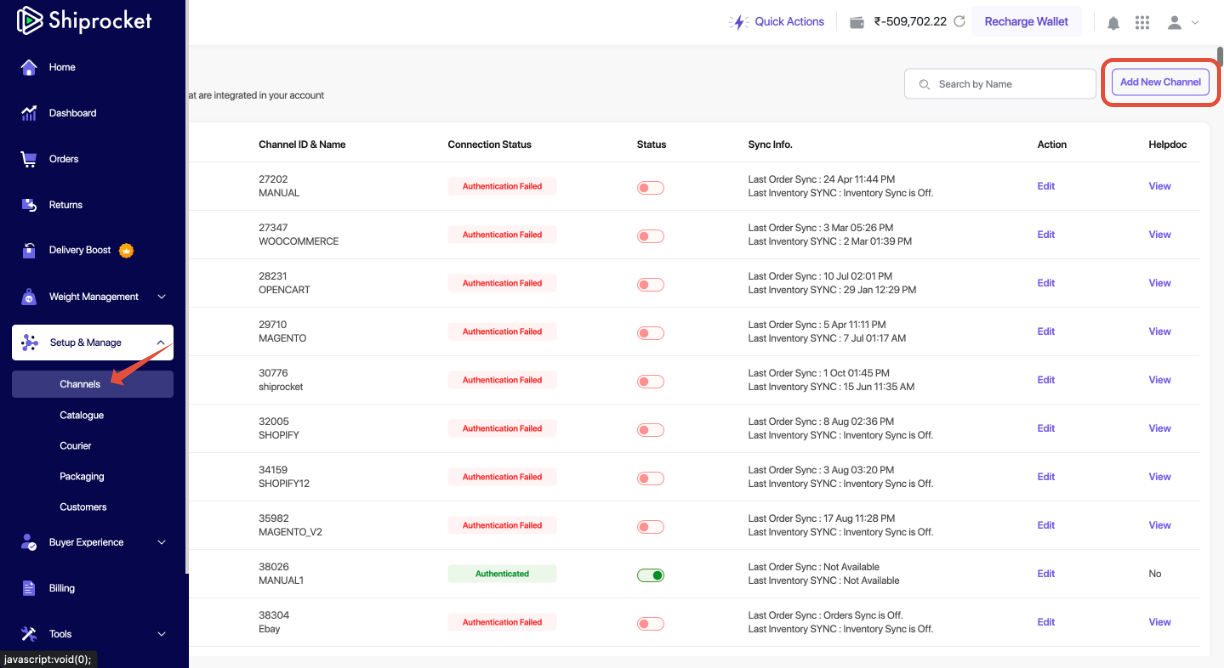Refresh the wallet balance
This screenshot has height=668, width=1224.
coord(959,22)
